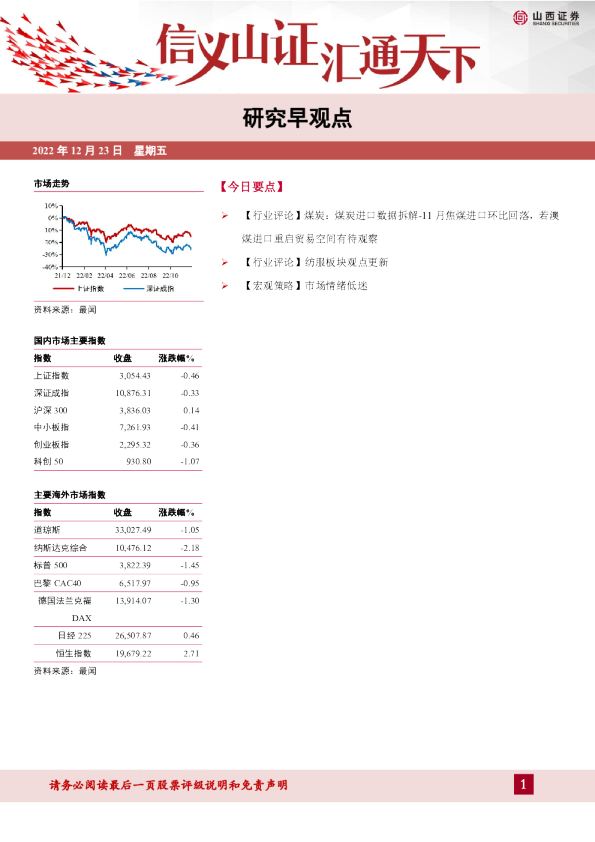Click the 研究早观点 title banner
595x842 pixels.
(x=298, y=118)
